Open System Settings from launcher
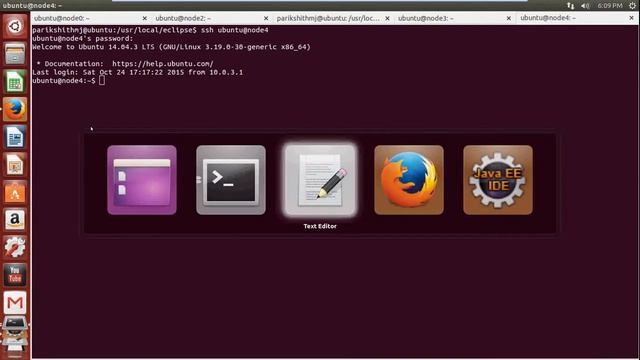The image size is (640, 360). 15,247
